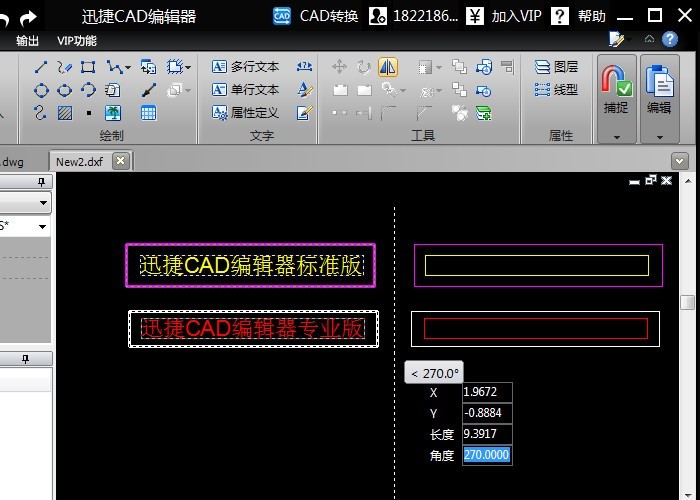Screen dimensions: 700x500
Task: Expand the boundary hatch dropdown arrow
Action: coord(188,68)
